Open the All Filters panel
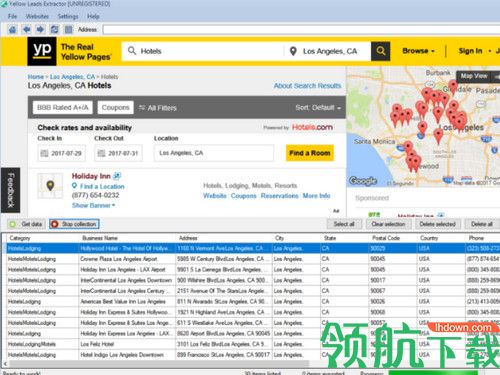This screenshot has width=500, height=375. pyautogui.click(x=158, y=108)
